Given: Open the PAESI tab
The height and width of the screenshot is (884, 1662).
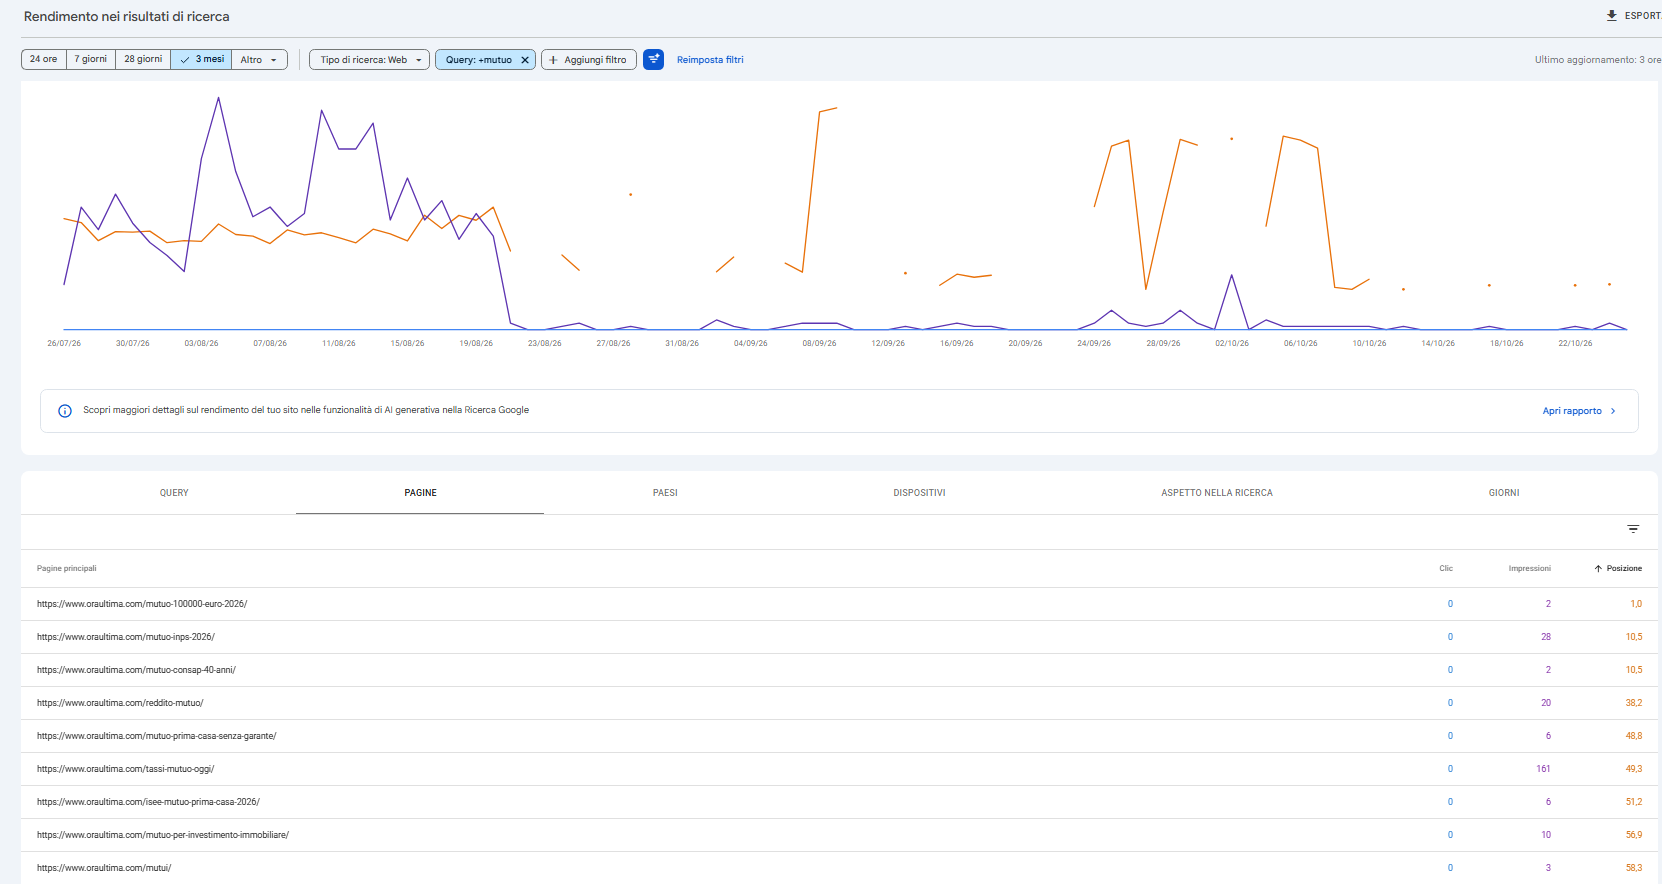Looking at the screenshot, I should (665, 493).
